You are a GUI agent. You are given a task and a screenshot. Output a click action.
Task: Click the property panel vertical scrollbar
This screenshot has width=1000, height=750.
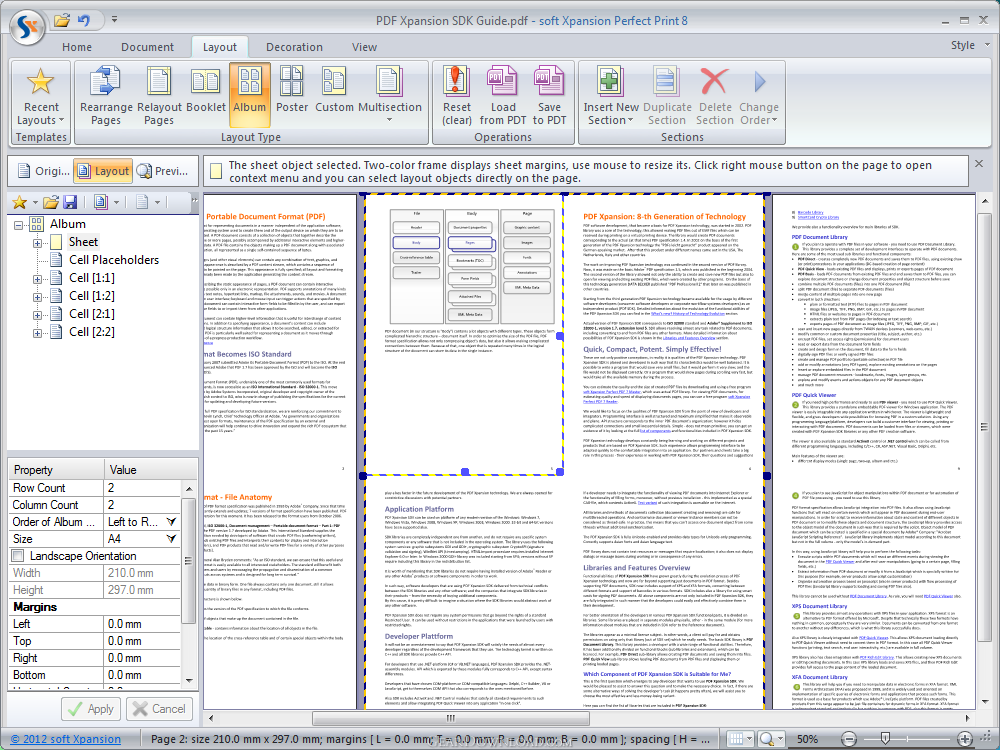click(x=188, y=561)
